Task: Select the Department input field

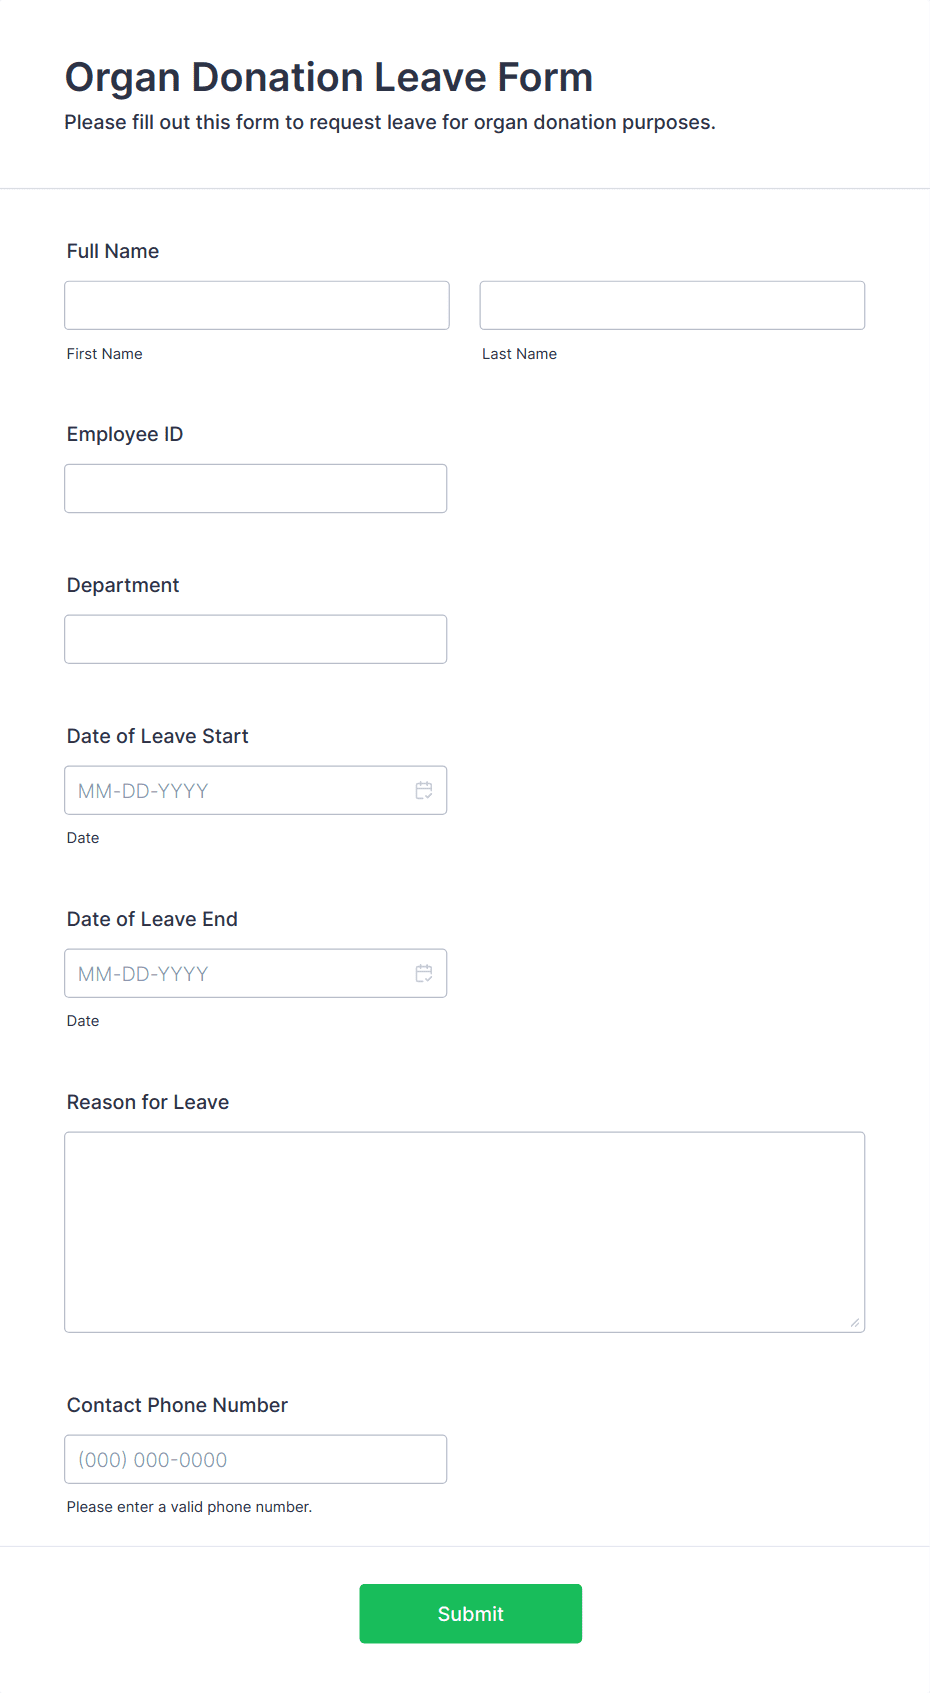Action: pos(256,639)
